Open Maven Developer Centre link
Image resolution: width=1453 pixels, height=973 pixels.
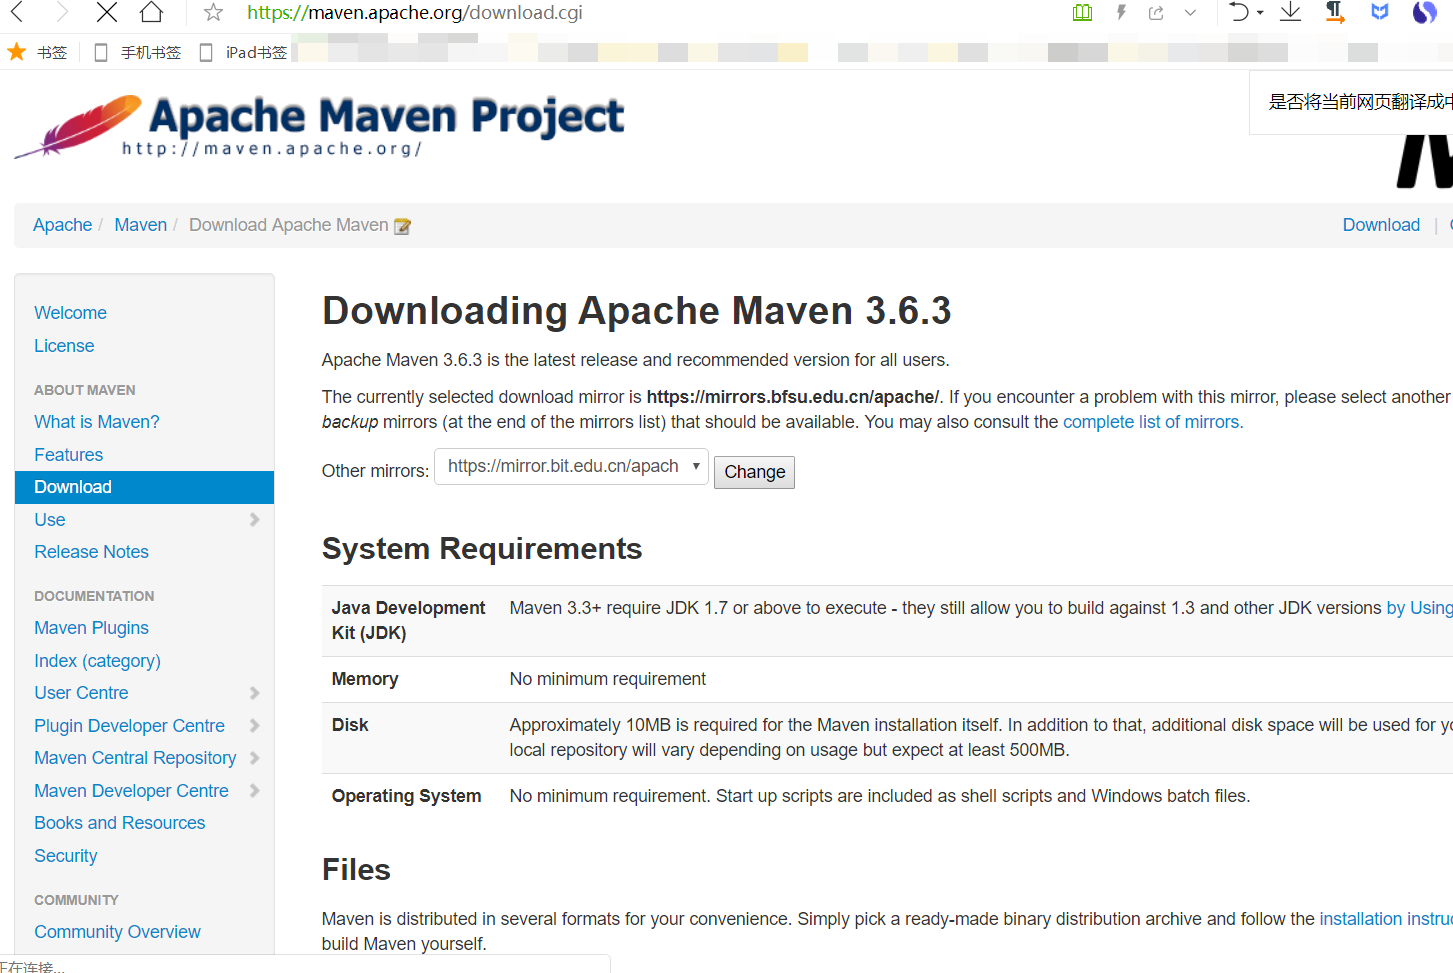pyautogui.click(x=131, y=791)
